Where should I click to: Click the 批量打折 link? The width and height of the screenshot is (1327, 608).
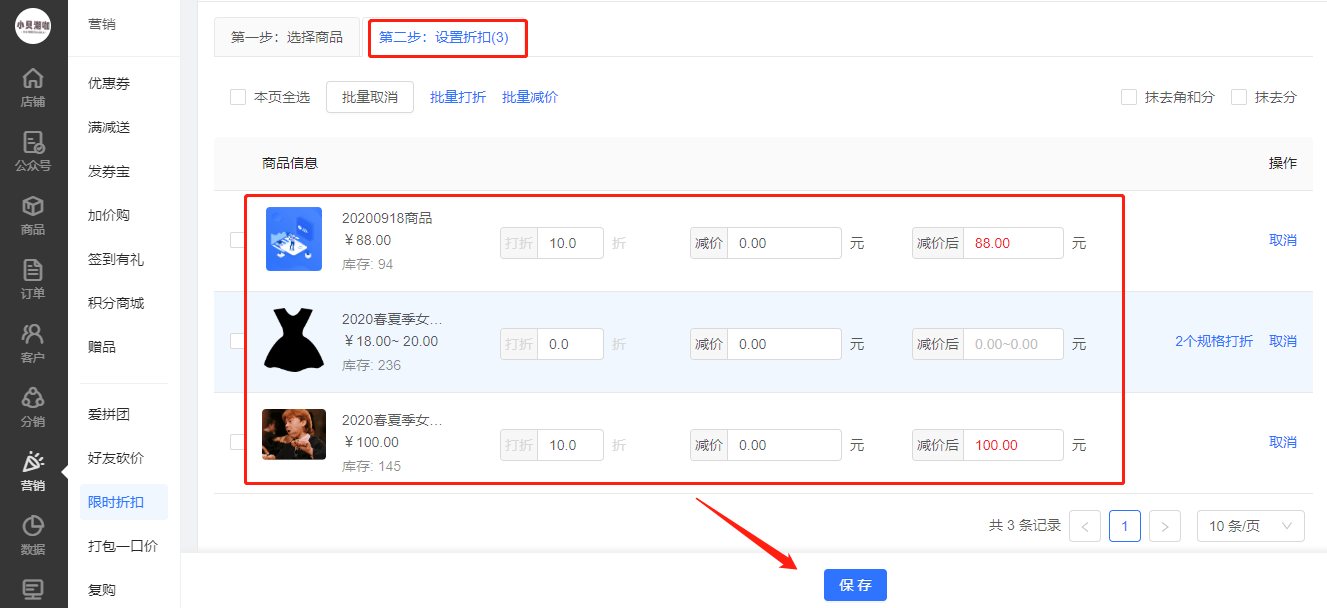(x=458, y=97)
